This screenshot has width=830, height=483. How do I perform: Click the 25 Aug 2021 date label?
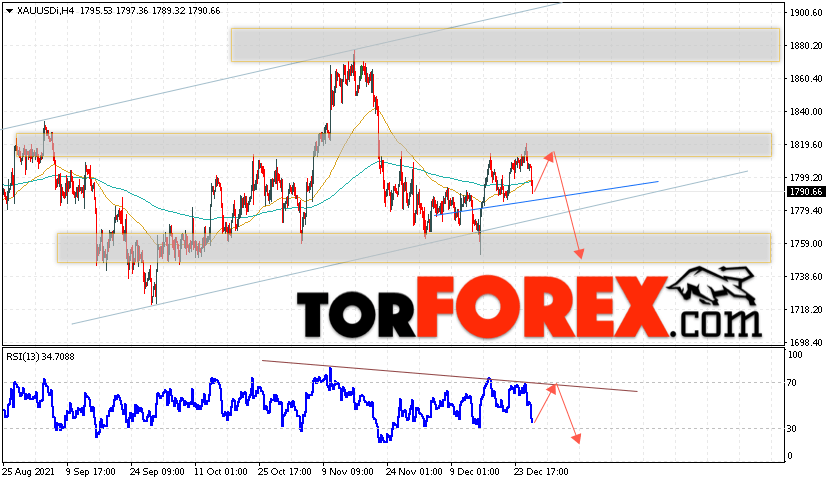tap(28, 471)
